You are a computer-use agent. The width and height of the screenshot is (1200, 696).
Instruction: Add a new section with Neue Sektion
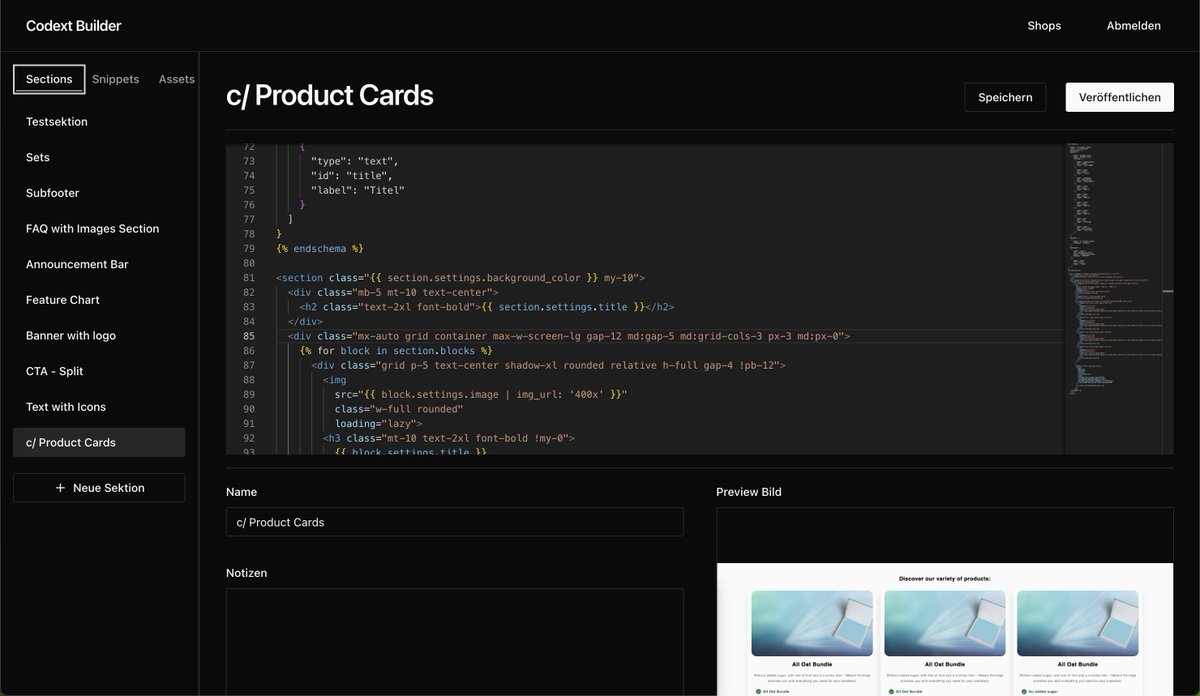pos(99,488)
